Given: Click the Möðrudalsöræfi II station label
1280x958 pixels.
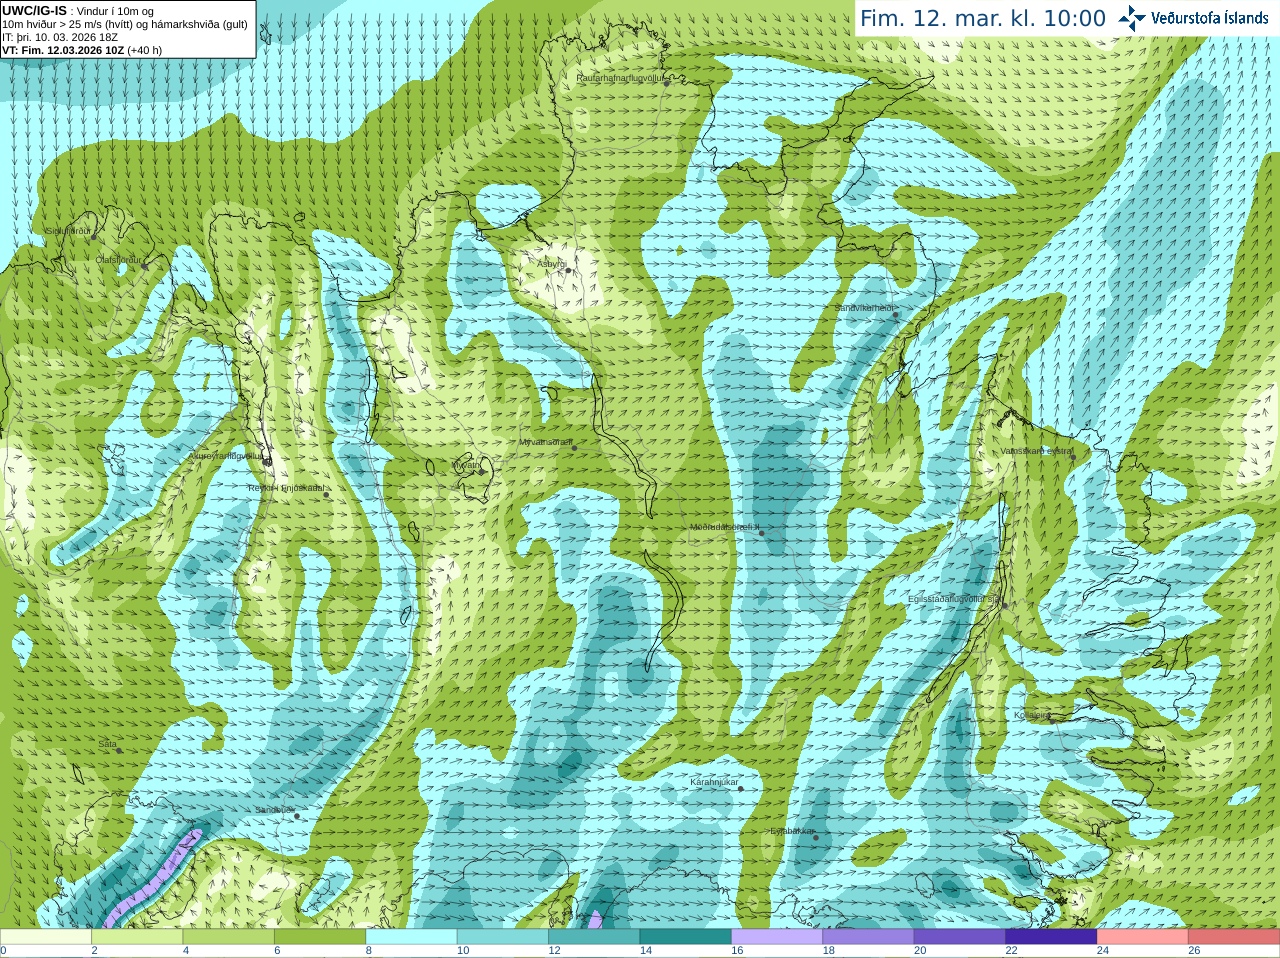Looking at the screenshot, I should [725, 527].
